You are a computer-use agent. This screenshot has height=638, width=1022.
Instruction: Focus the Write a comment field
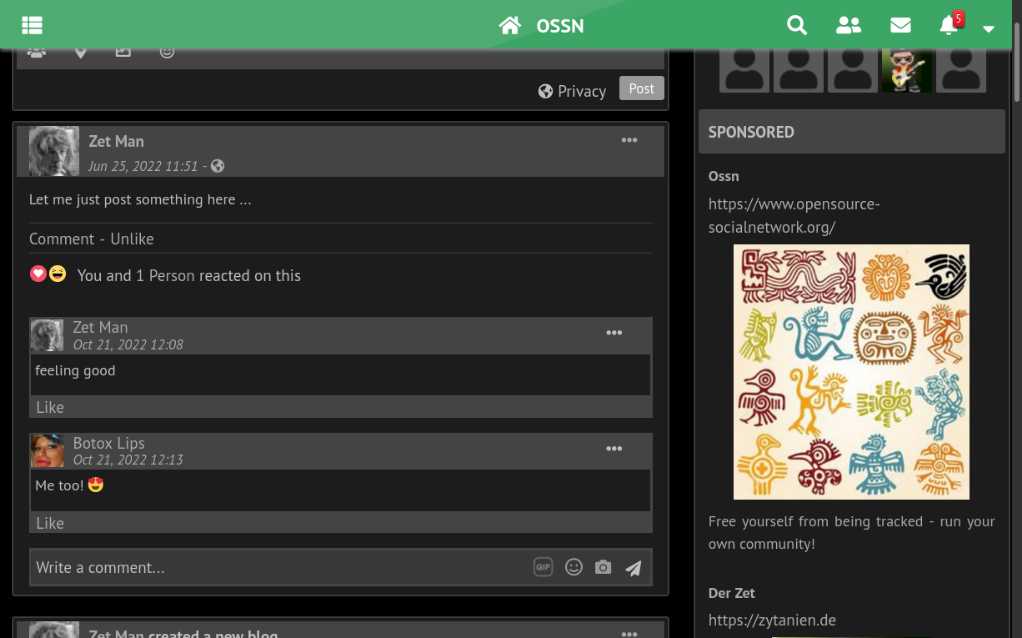click(341, 567)
